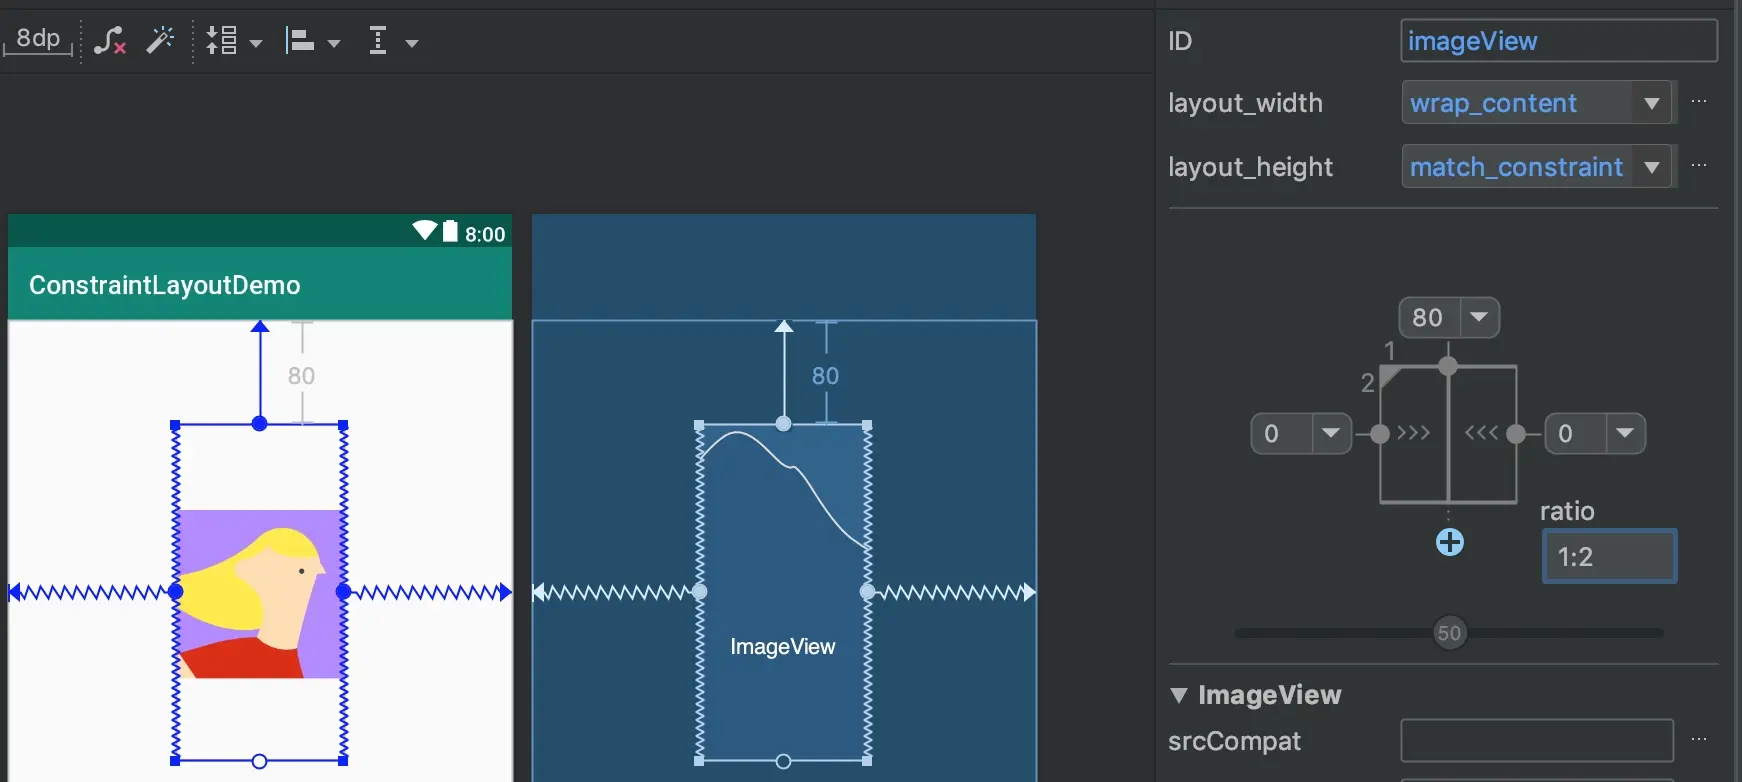Image resolution: width=1742 pixels, height=782 pixels.
Task: Collapse the ImageView section
Action: 1179,695
